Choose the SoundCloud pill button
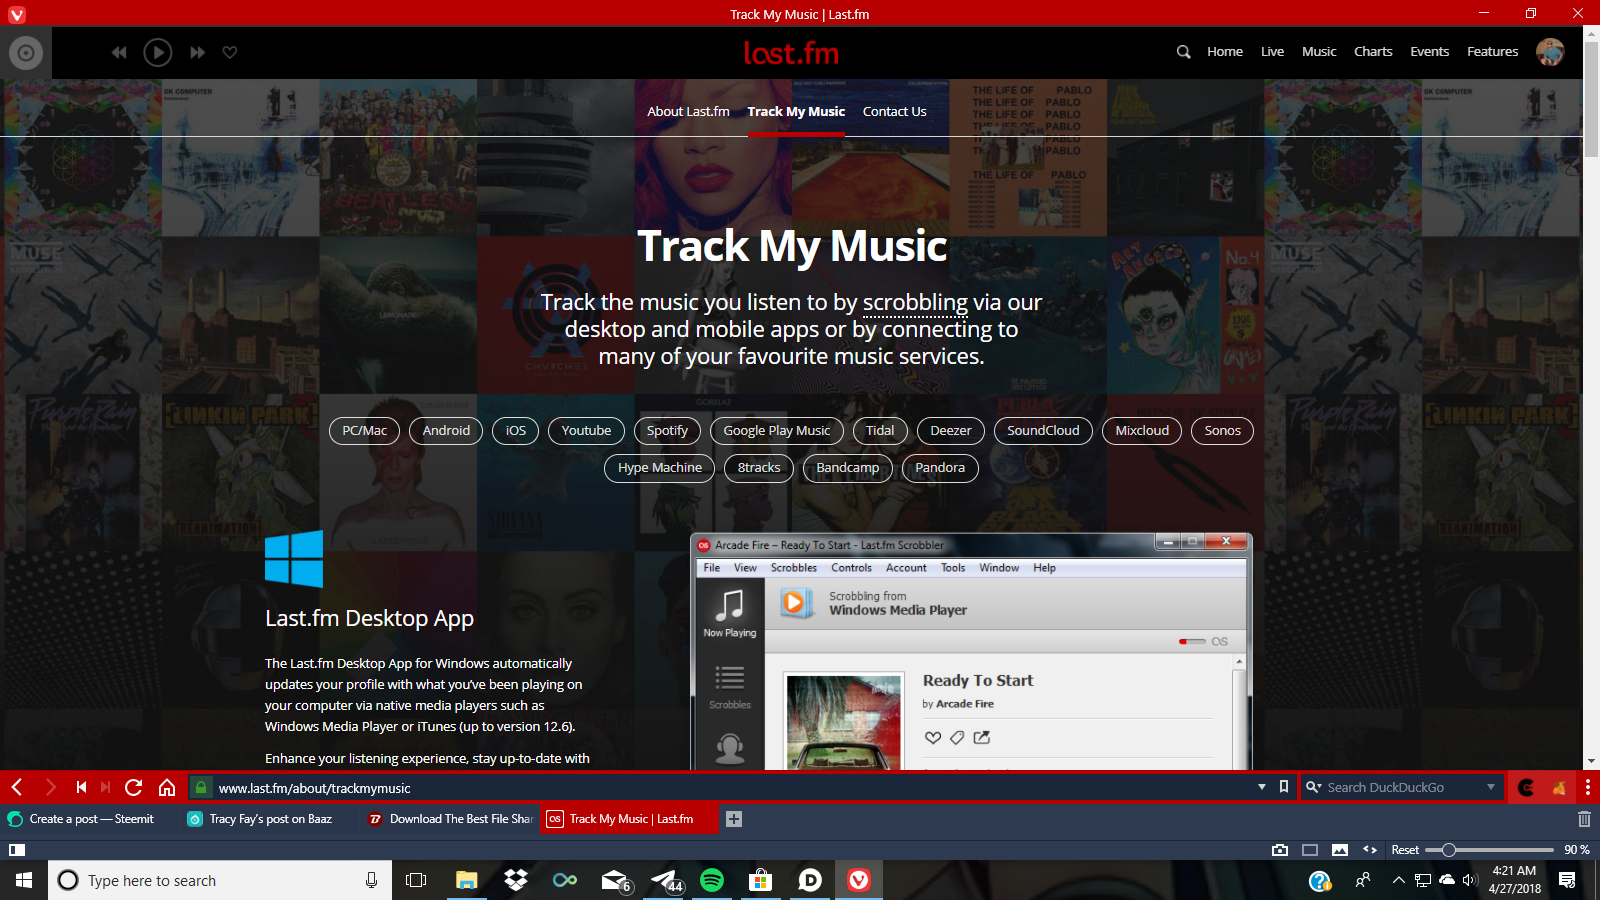 pyautogui.click(x=1043, y=431)
